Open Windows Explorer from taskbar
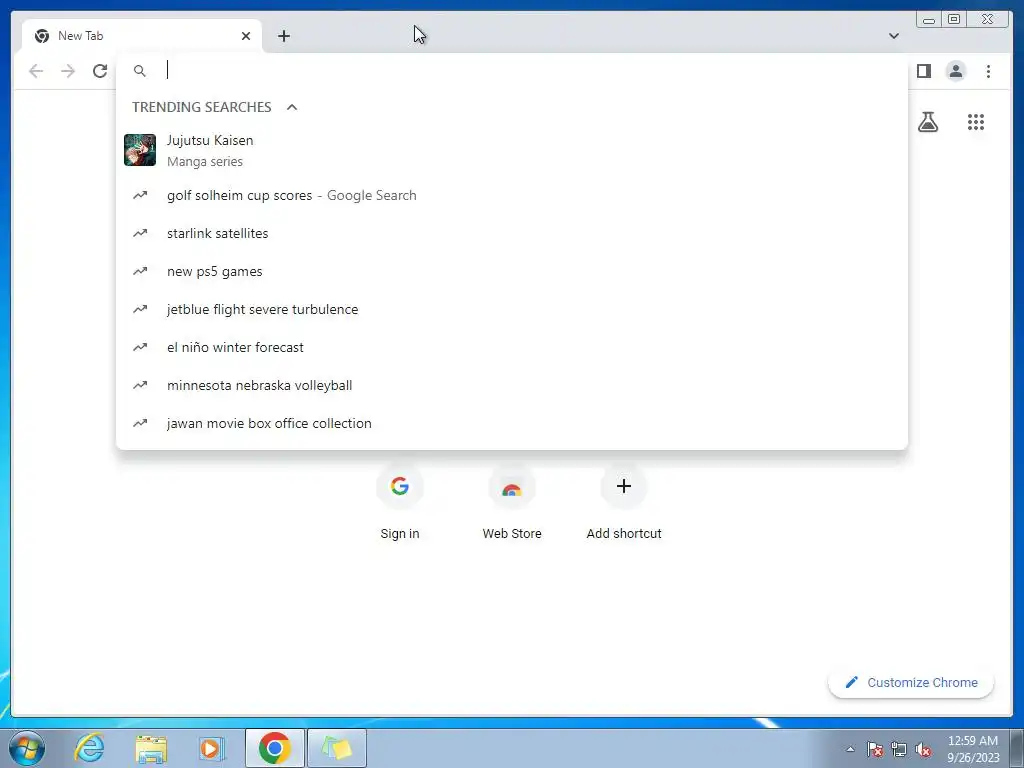 click(151, 748)
